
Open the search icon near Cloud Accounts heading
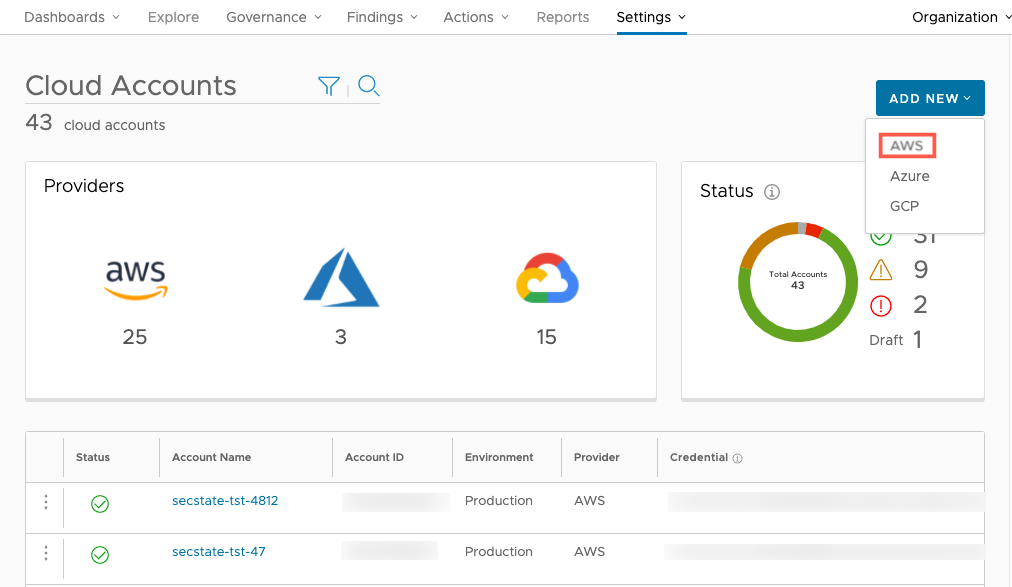click(x=368, y=86)
